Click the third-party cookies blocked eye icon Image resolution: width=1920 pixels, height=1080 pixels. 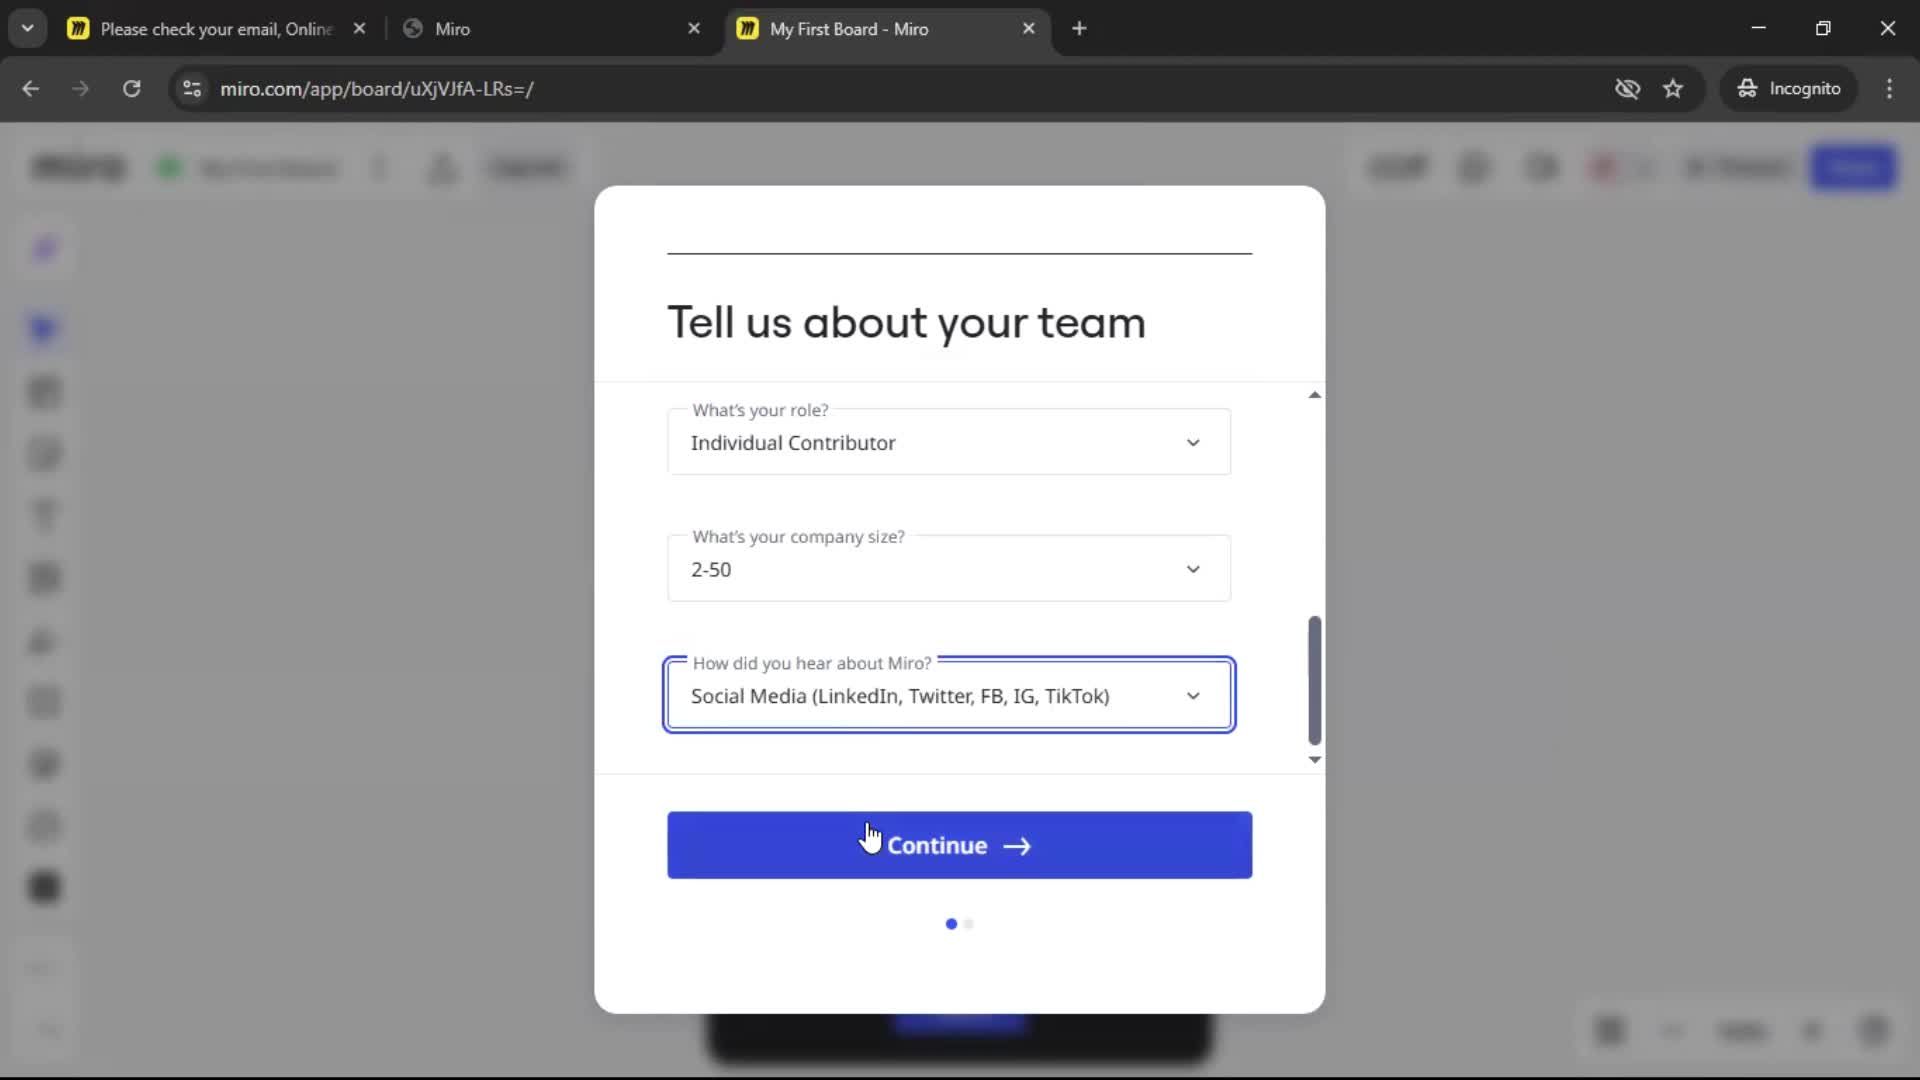point(1627,89)
